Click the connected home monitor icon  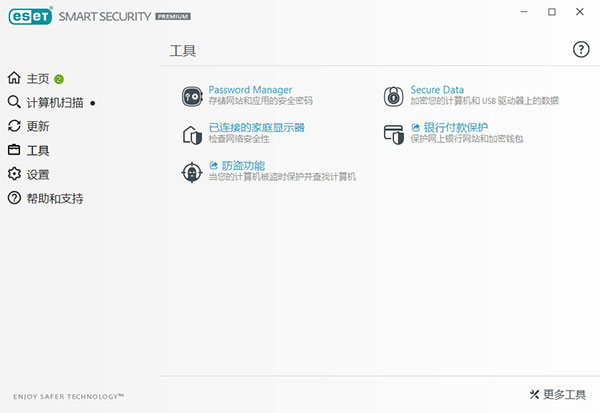(x=191, y=135)
